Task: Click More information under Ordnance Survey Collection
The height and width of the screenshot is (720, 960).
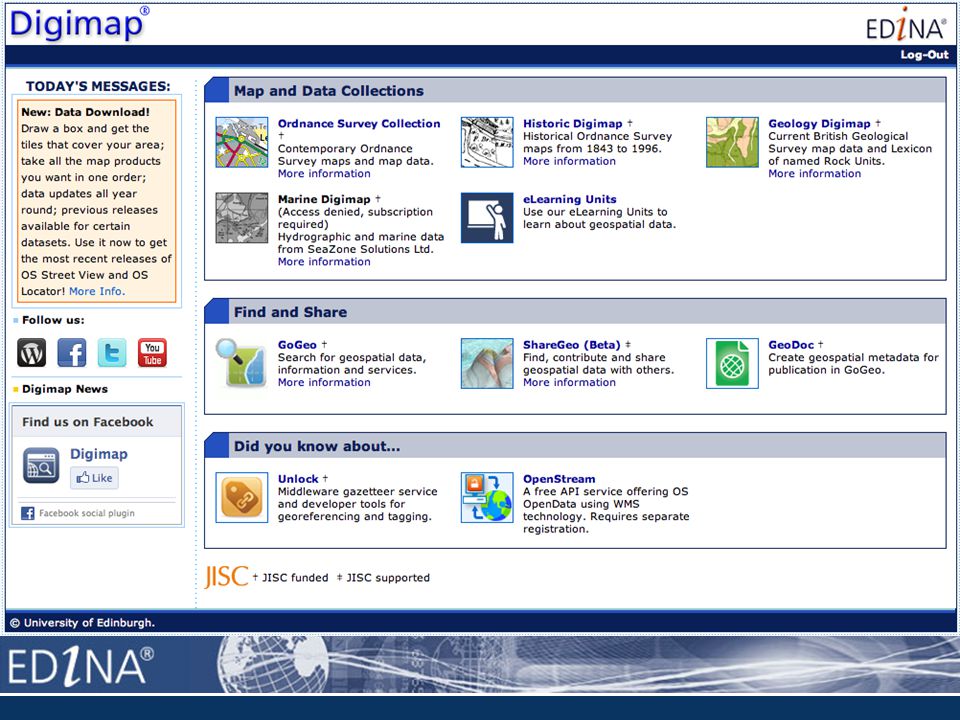Action: [x=324, y=174]
